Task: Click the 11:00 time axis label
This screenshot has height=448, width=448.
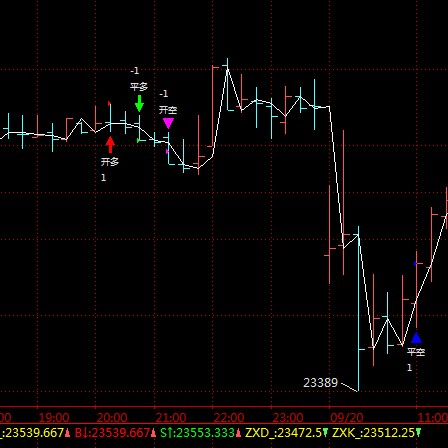Action: pyautogui.click(x=433, y=417)
